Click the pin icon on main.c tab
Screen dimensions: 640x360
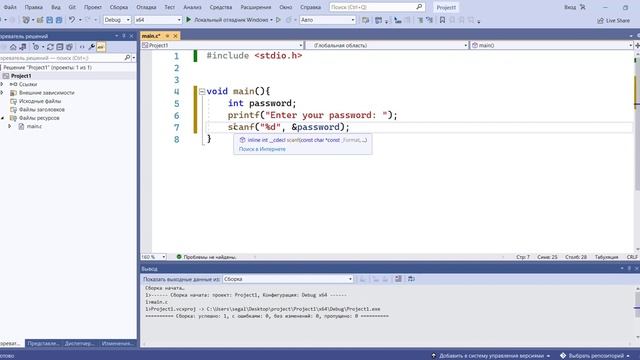[167, 36]
